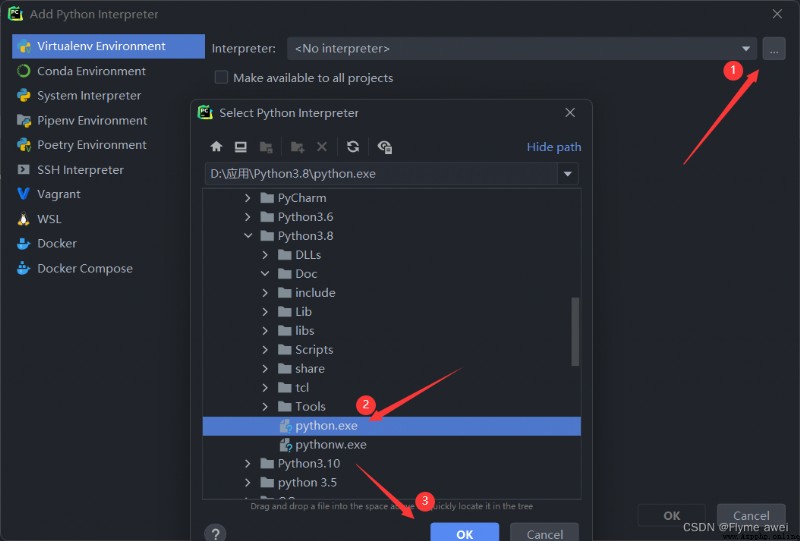Toggle show hidden files icon

coord(385,147)
